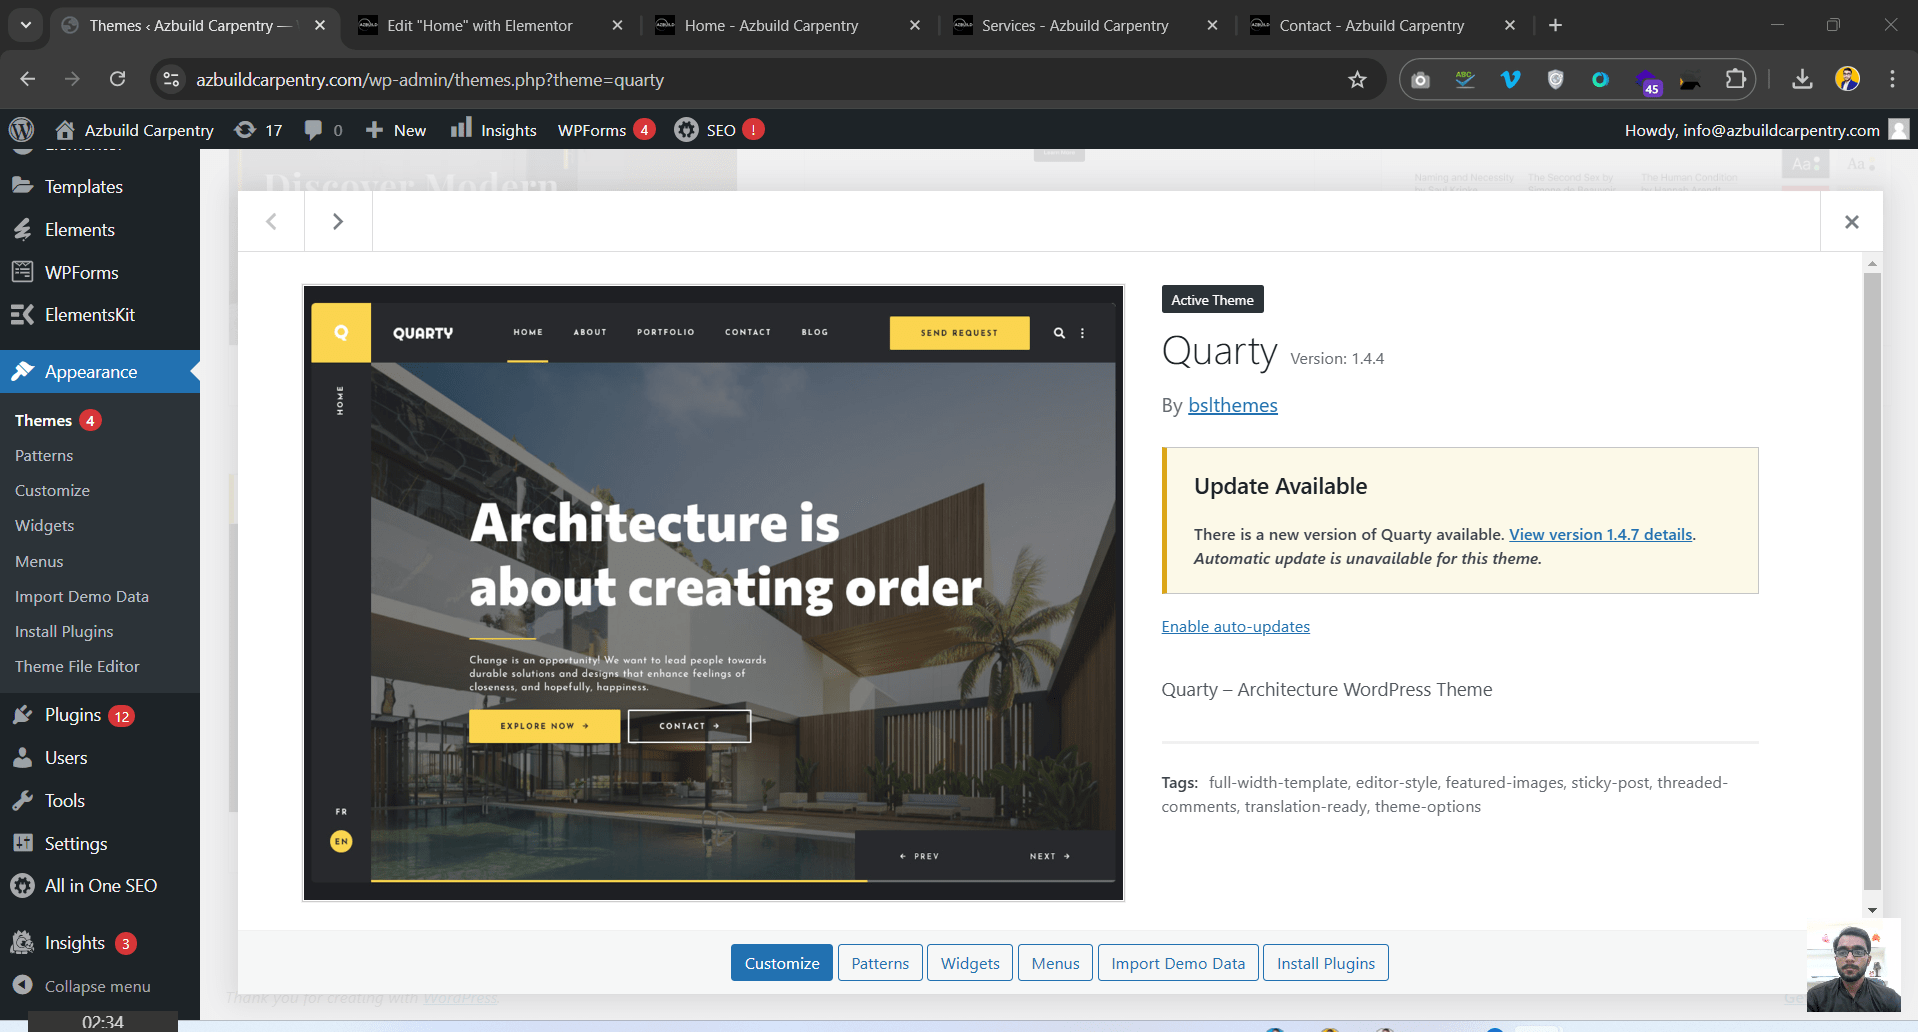
Task: Open the New content dropdown in admin bar
Action: point(396,130)
